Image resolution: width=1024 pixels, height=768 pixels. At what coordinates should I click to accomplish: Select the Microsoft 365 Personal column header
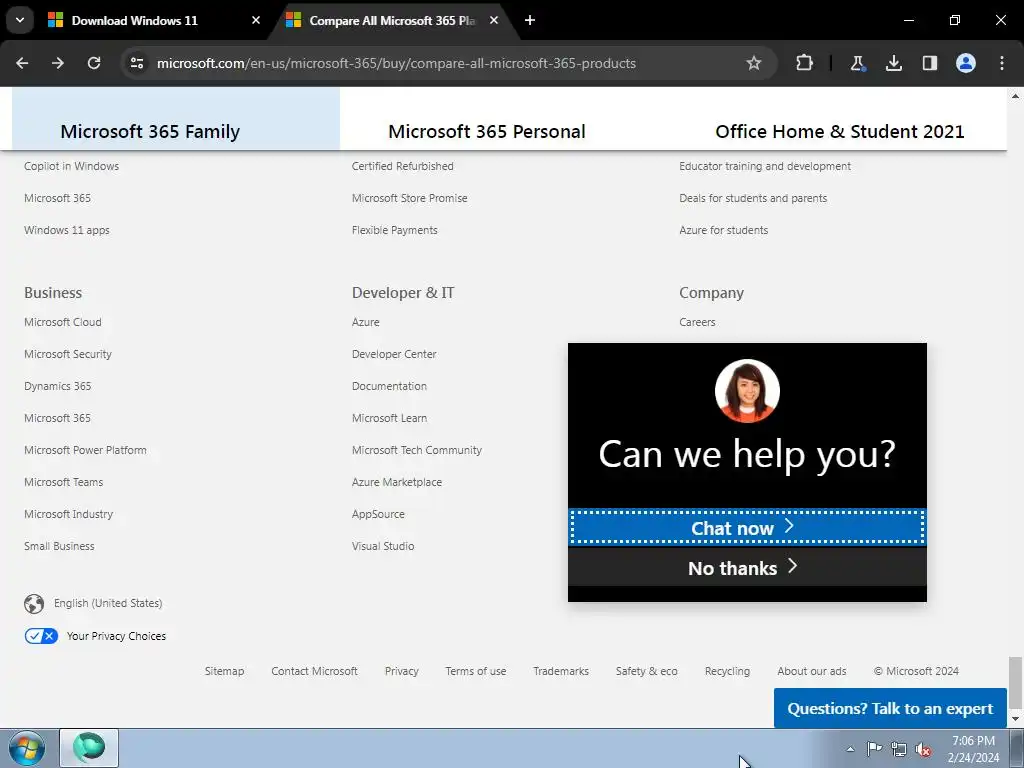[x=487, y=131]
